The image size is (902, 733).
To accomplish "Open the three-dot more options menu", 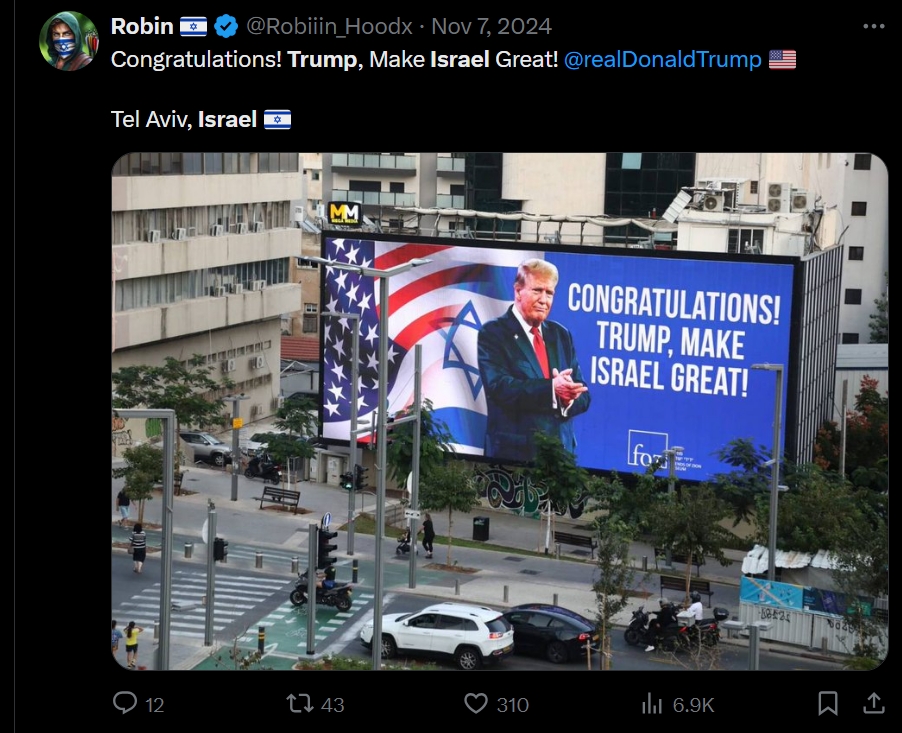I will pos(873,26).
